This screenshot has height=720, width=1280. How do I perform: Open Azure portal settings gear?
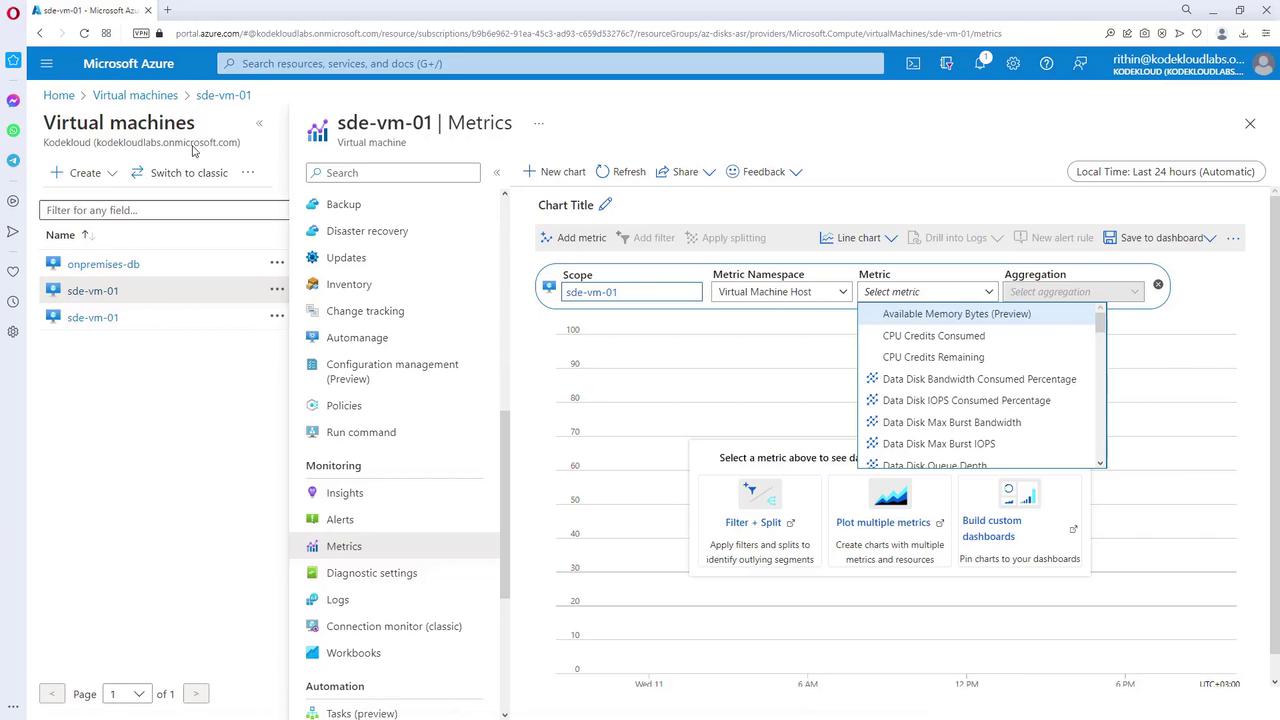coord(1013,63)
